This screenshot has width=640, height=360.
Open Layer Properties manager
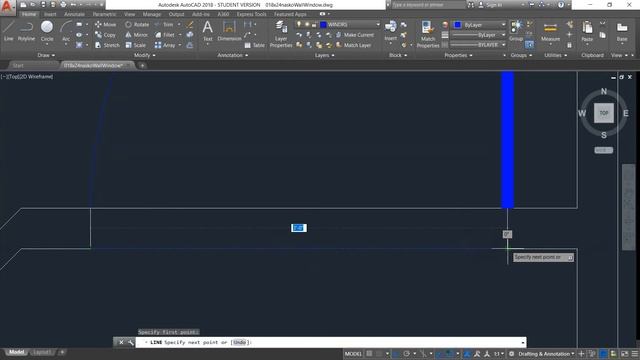pyautogui.click(x=281, y=34)
